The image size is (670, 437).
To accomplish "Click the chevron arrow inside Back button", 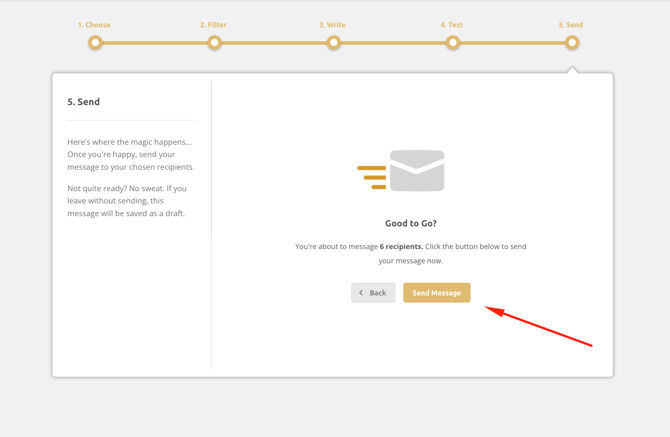I will (361, 293).
